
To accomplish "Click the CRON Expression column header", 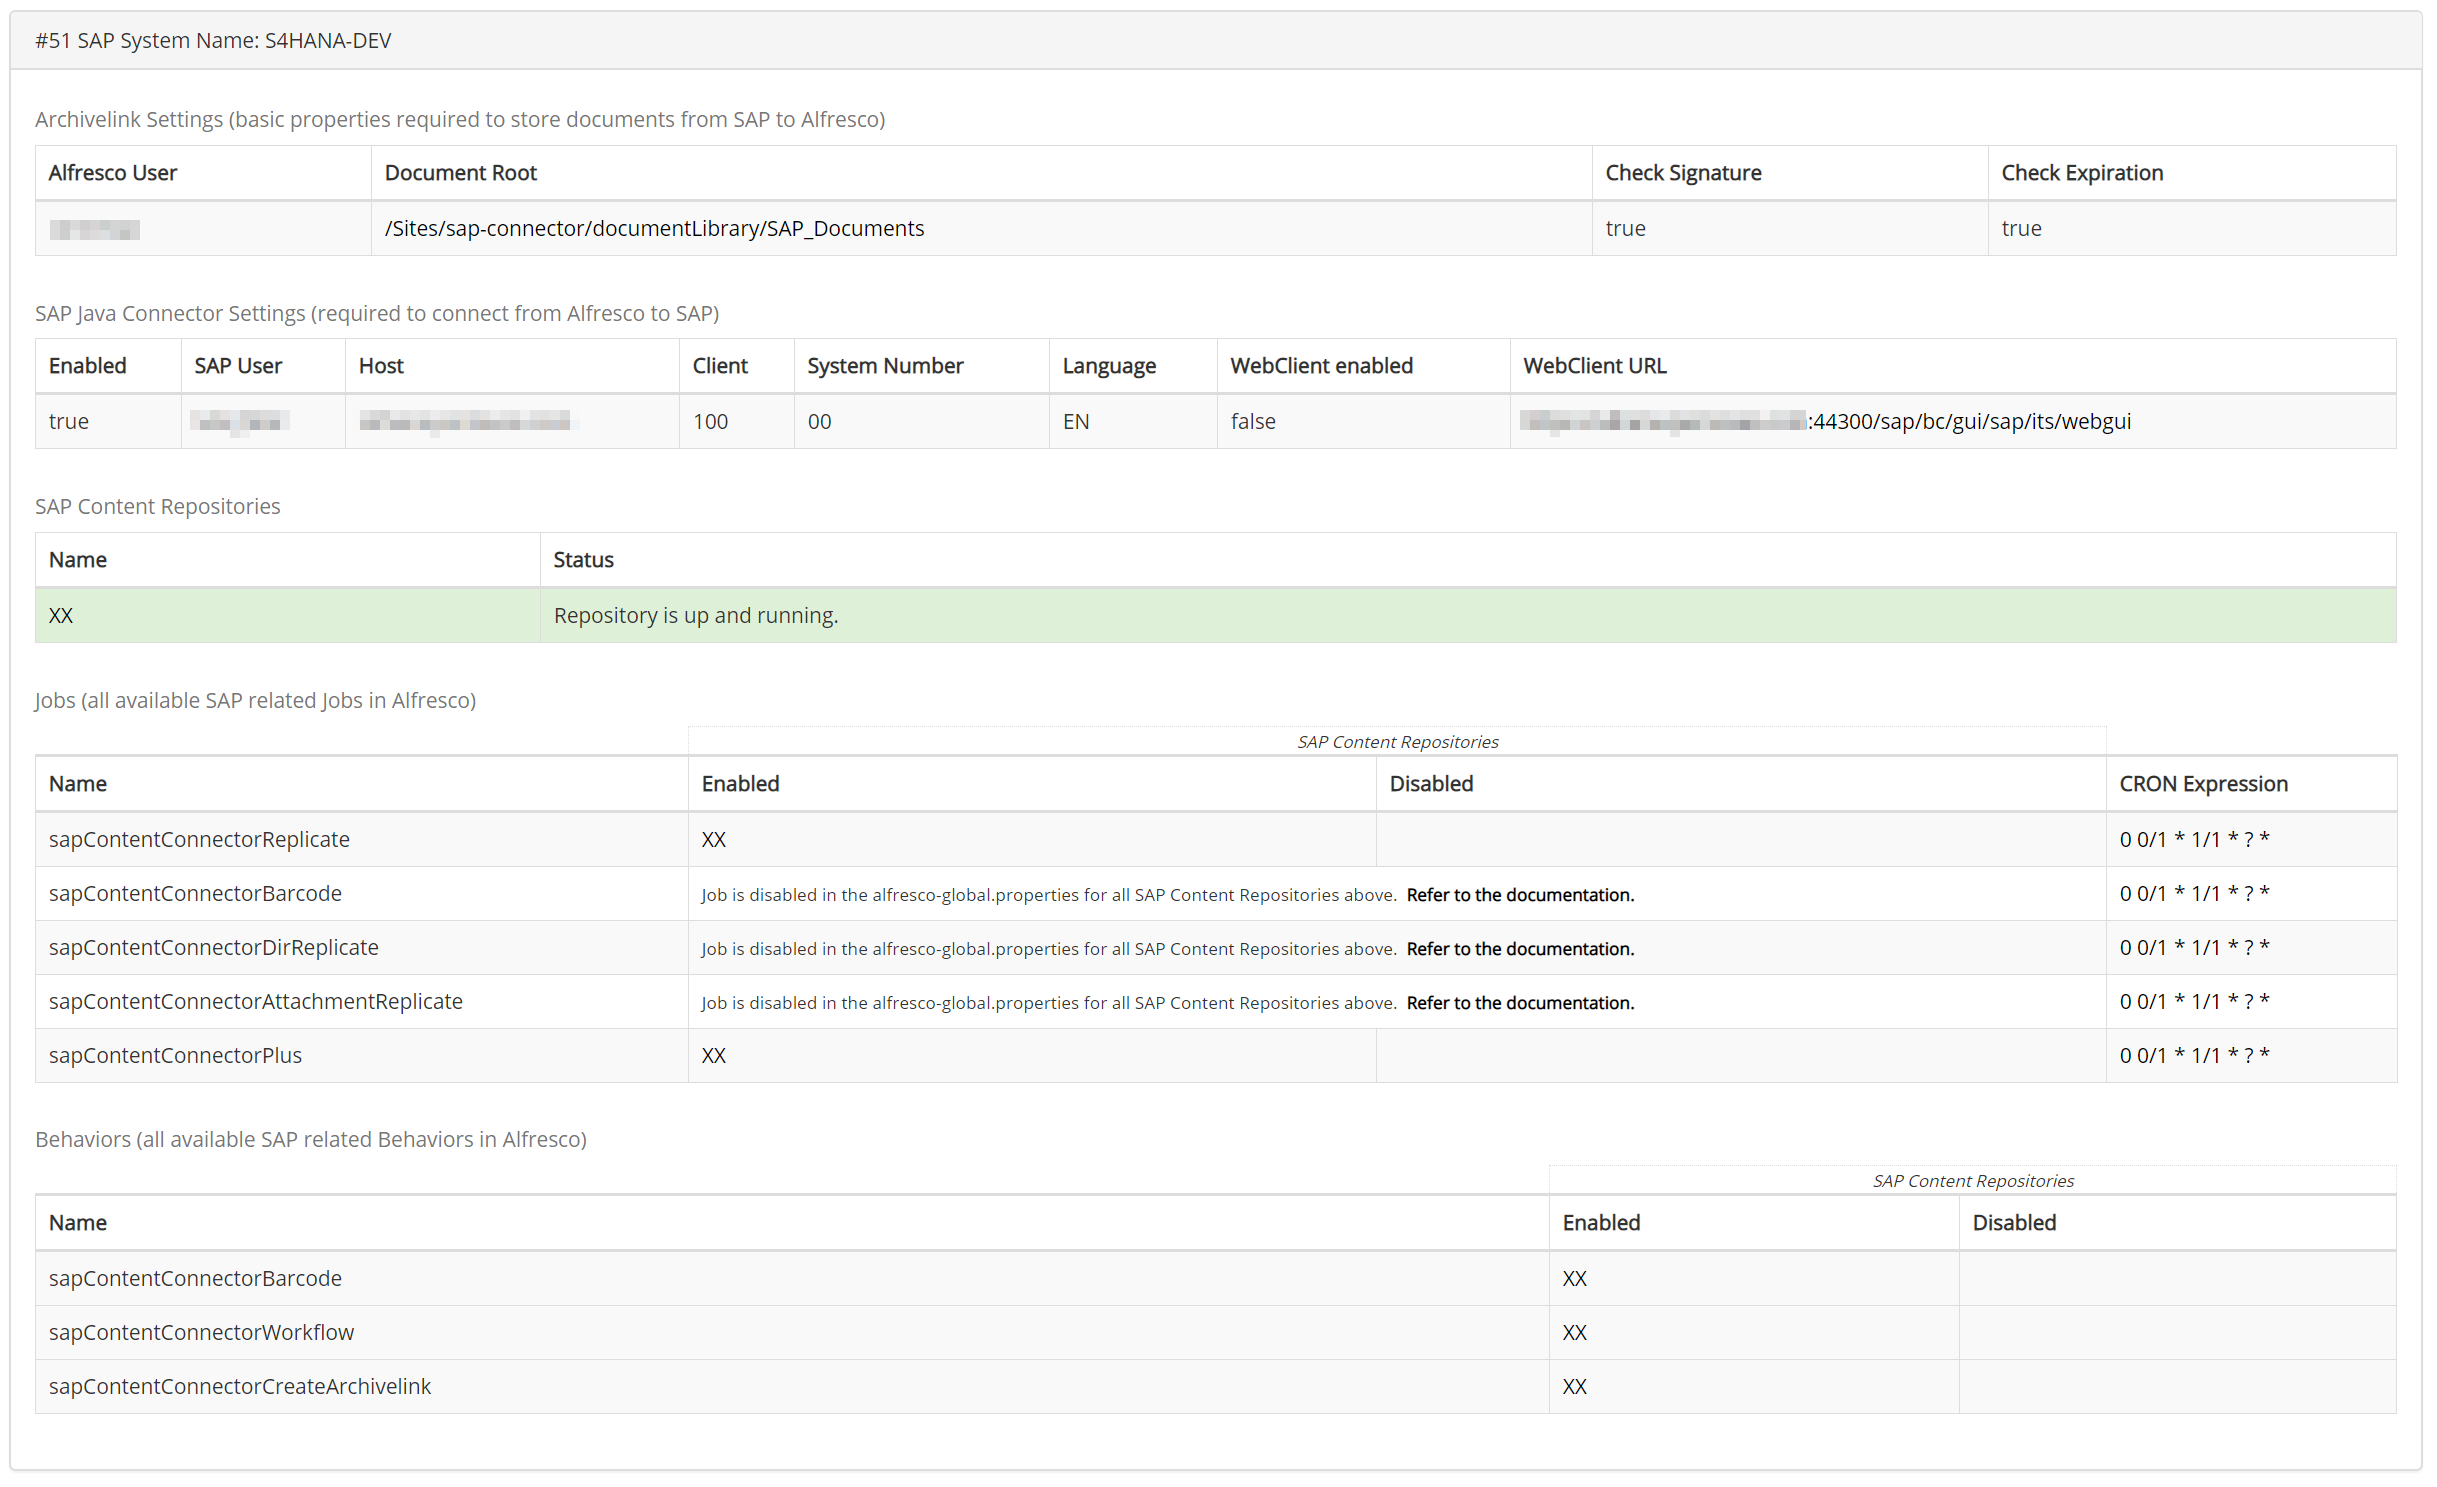I will [2203, 783].
